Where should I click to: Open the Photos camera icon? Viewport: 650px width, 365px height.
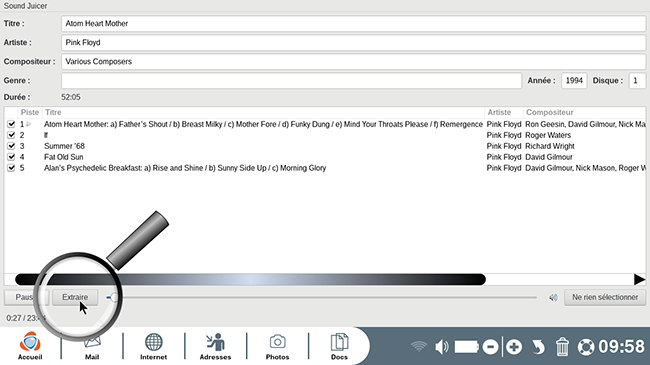(x=277, y=346)
